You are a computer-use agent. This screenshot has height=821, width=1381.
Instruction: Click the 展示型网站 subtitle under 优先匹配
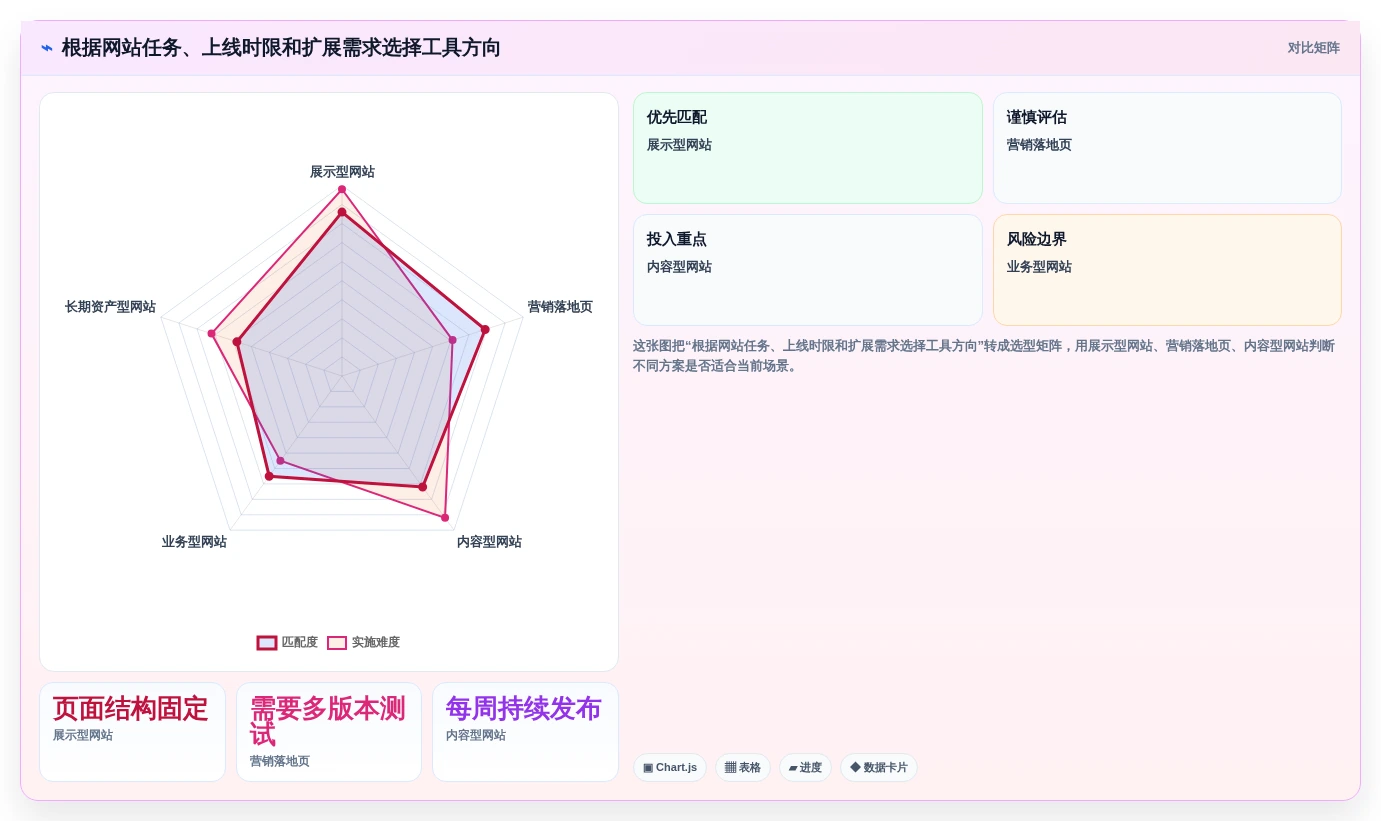(679, 145)
